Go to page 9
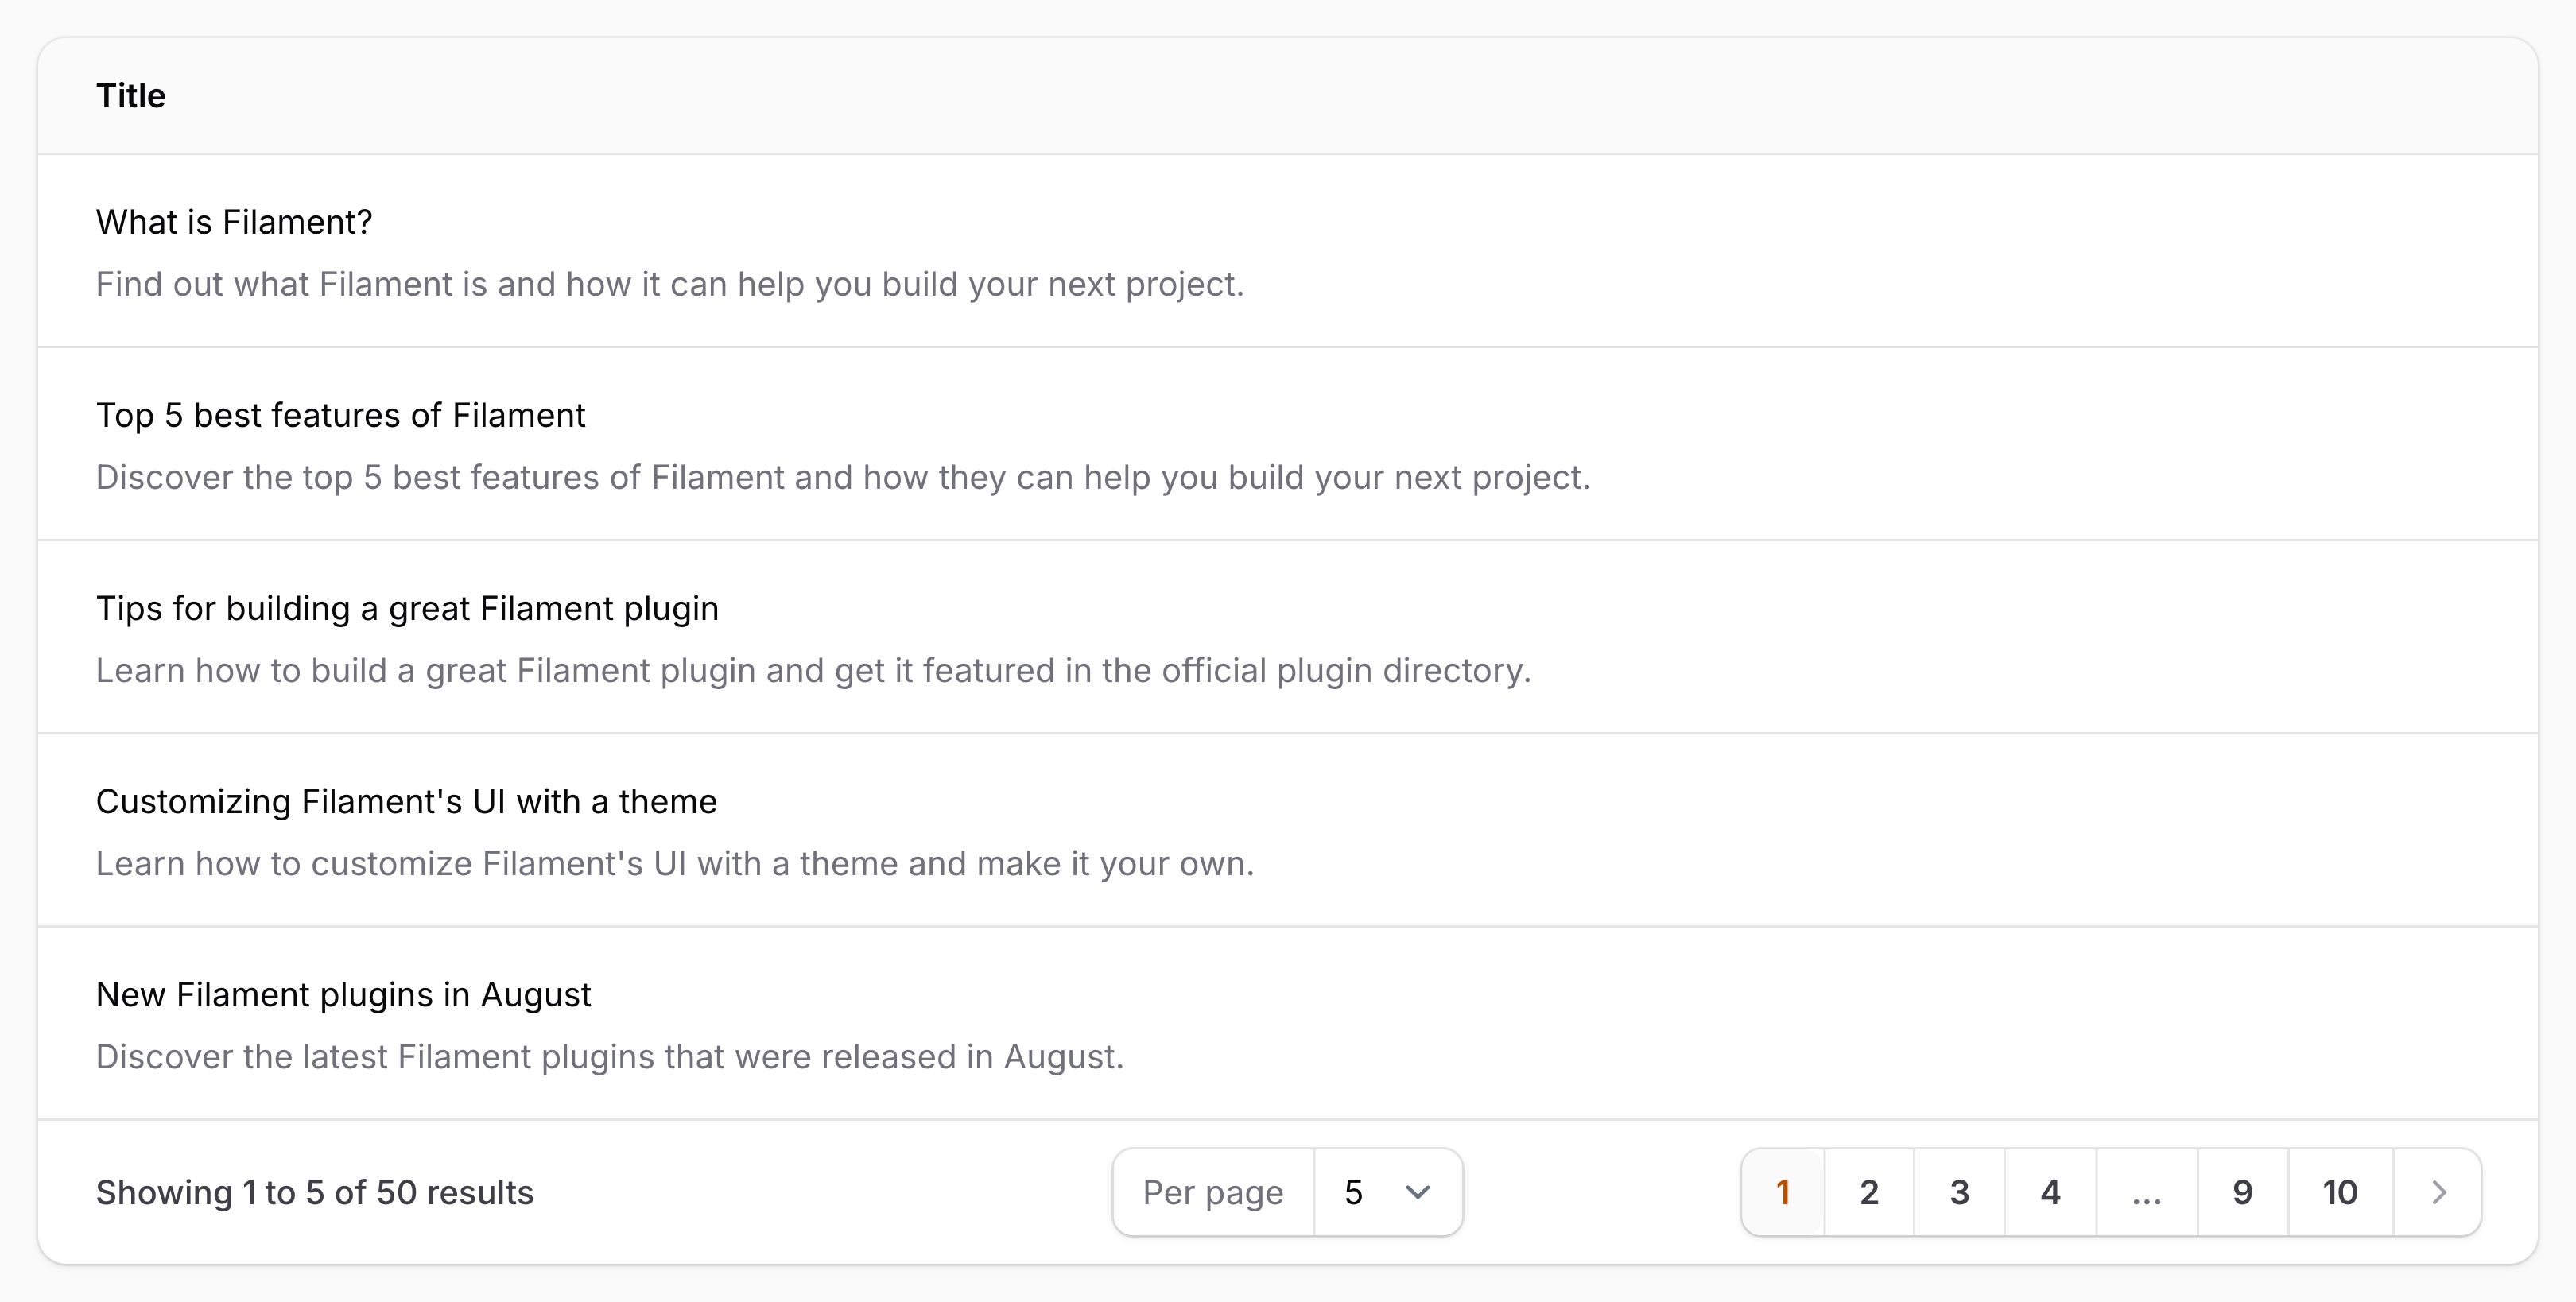The width and height of the screenshot is (2576, 1302). pos(2242,1192)
